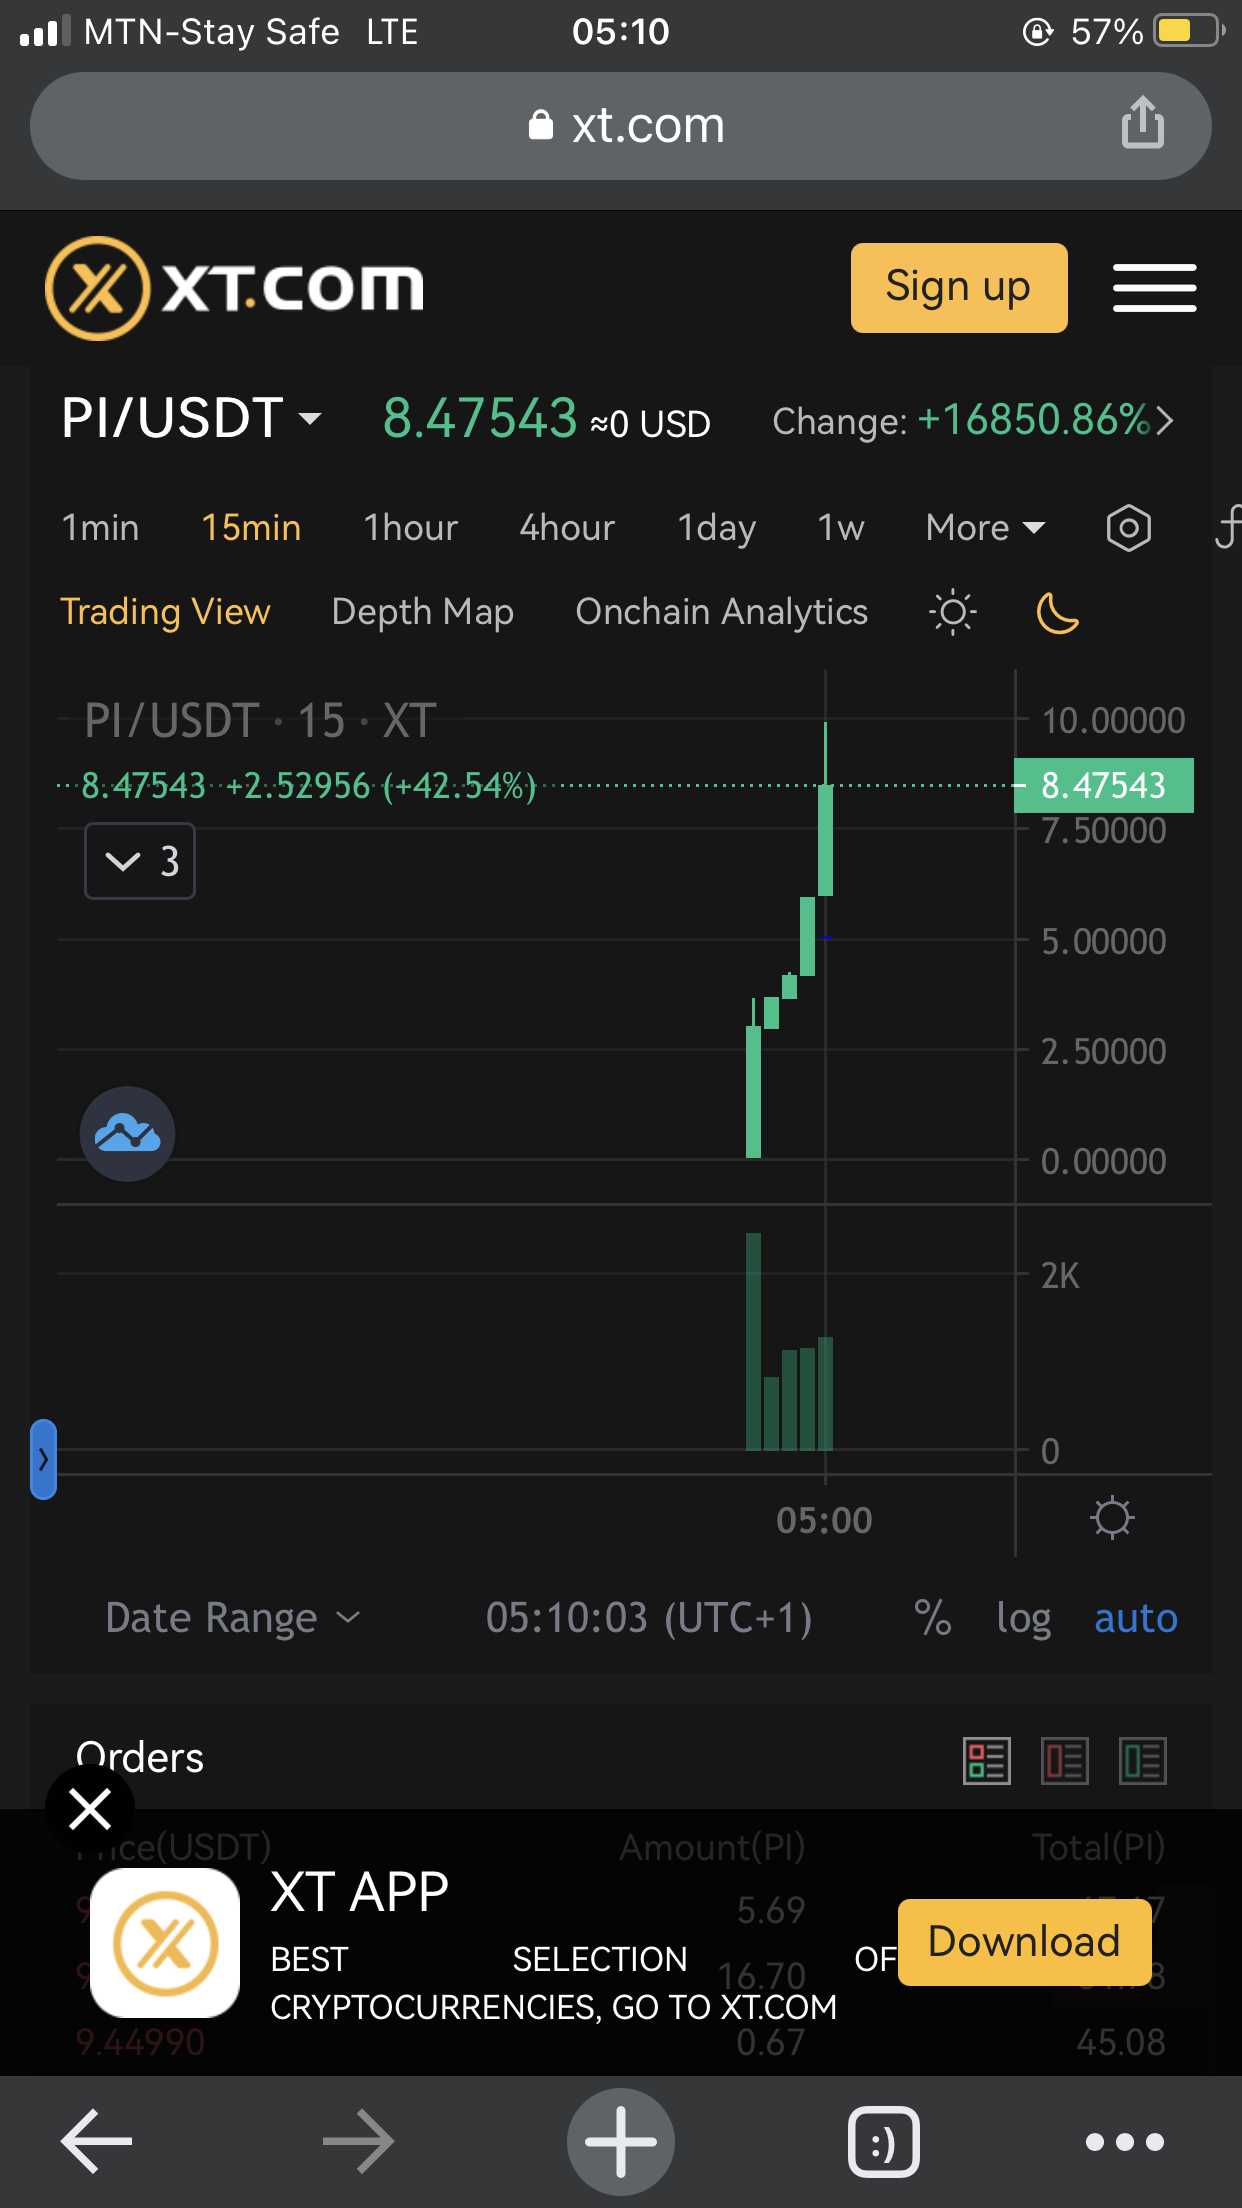Collapse the indicators legend chevron

[140, 861]
